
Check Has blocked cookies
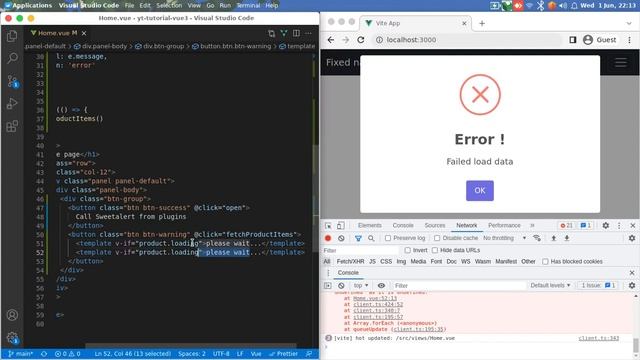pyautogui.click(x=545, y=261)
